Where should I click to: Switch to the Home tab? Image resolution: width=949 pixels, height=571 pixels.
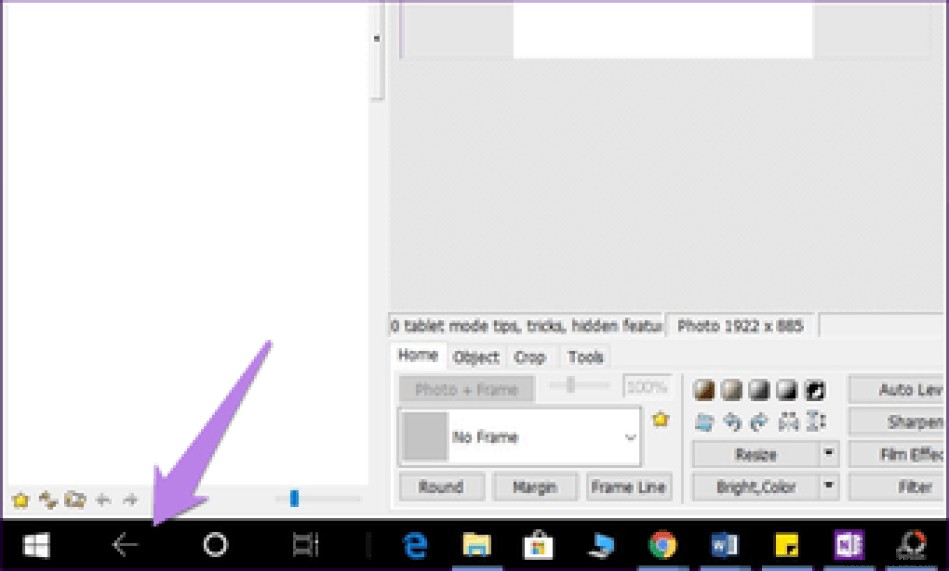[418, 355]
